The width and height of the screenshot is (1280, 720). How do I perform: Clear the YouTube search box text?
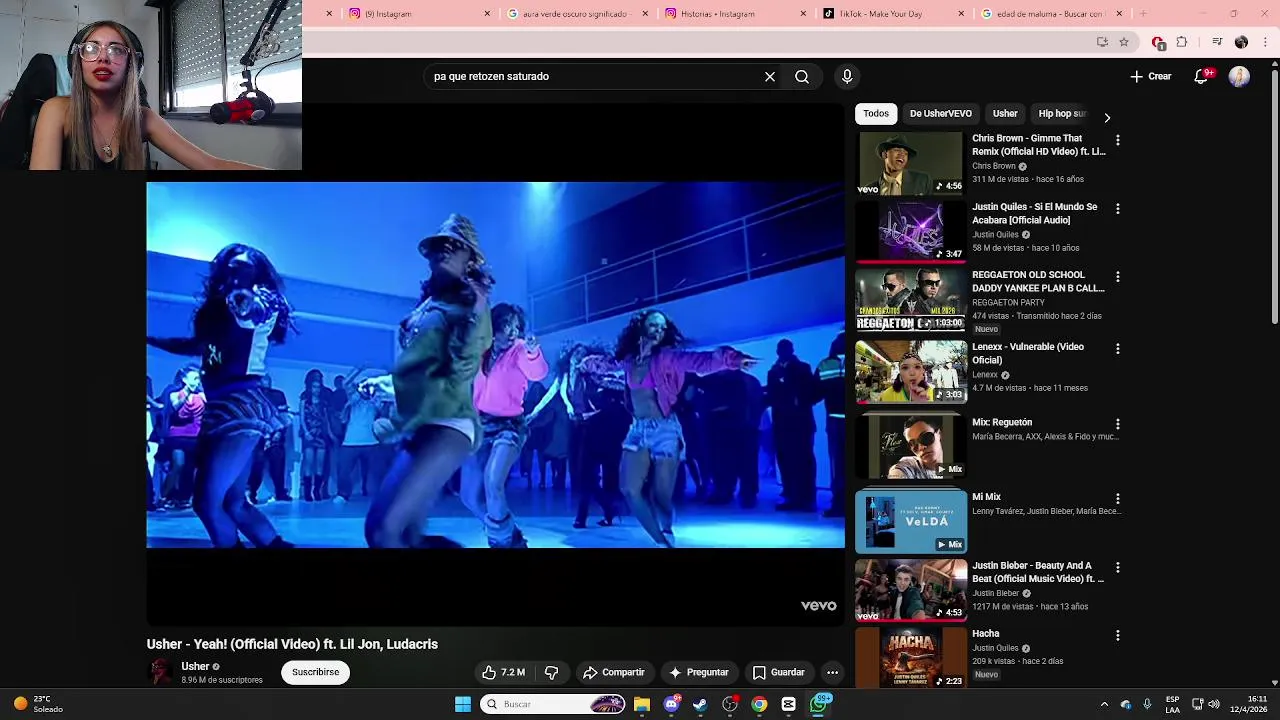click(x=770, y=76)
